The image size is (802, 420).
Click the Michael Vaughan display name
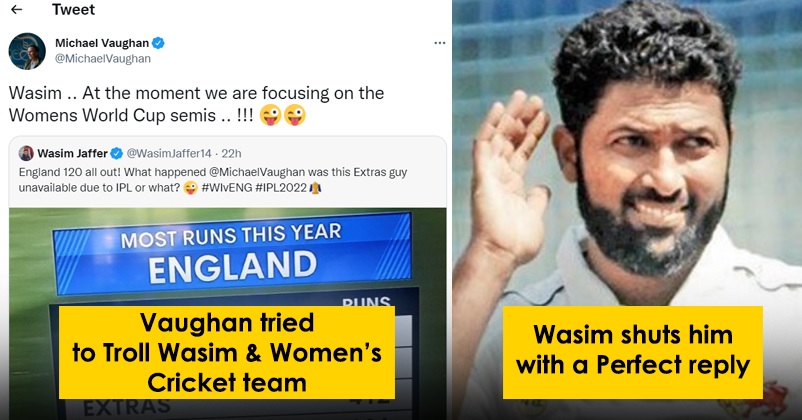tap(102, 43)
